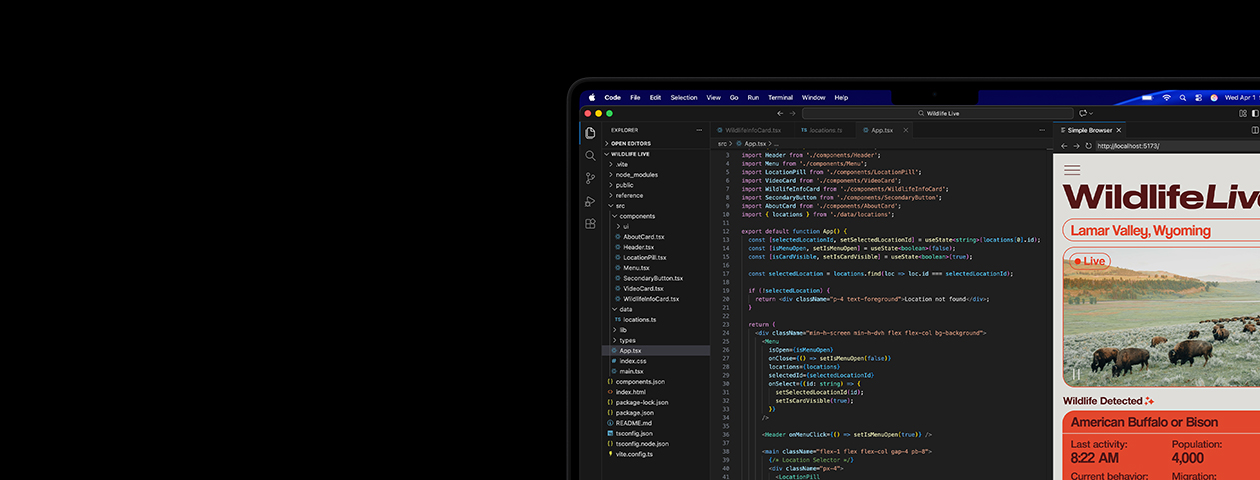The image size is (1260, 480).
Task: Click the Live badge on the video
Action: (1089, 261)
